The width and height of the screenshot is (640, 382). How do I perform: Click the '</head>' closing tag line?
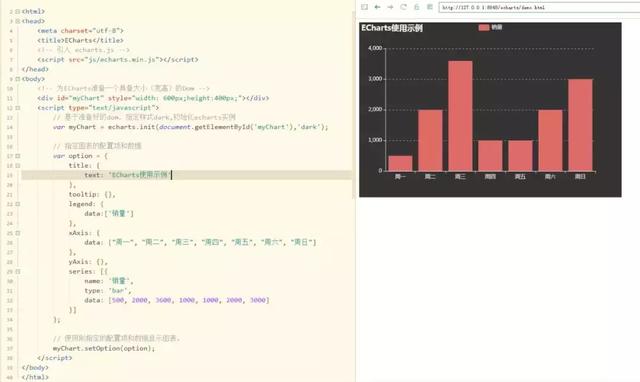(x=35, y=69)
